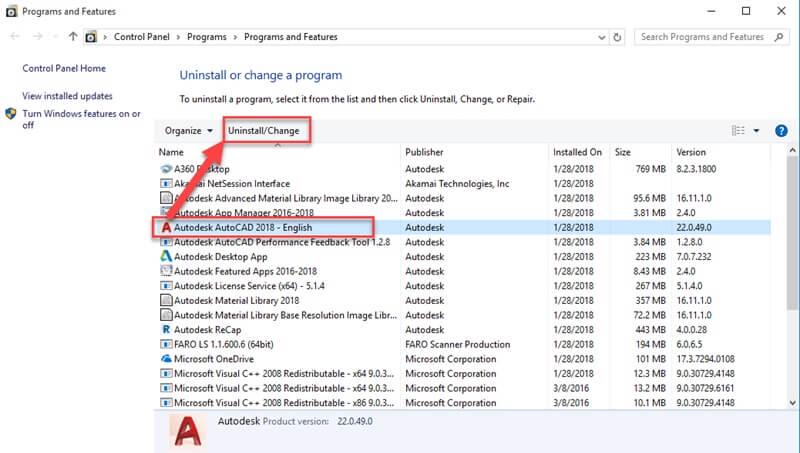Viewport: 800px width, 453px height.
Task: Click the back navigation arrow
Action: click(14, 37)
